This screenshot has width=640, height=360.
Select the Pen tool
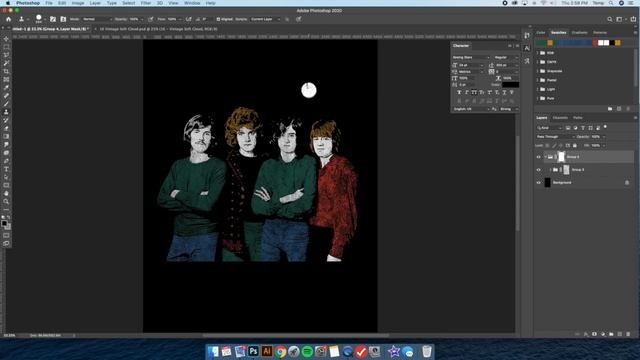tap(6, 161)
